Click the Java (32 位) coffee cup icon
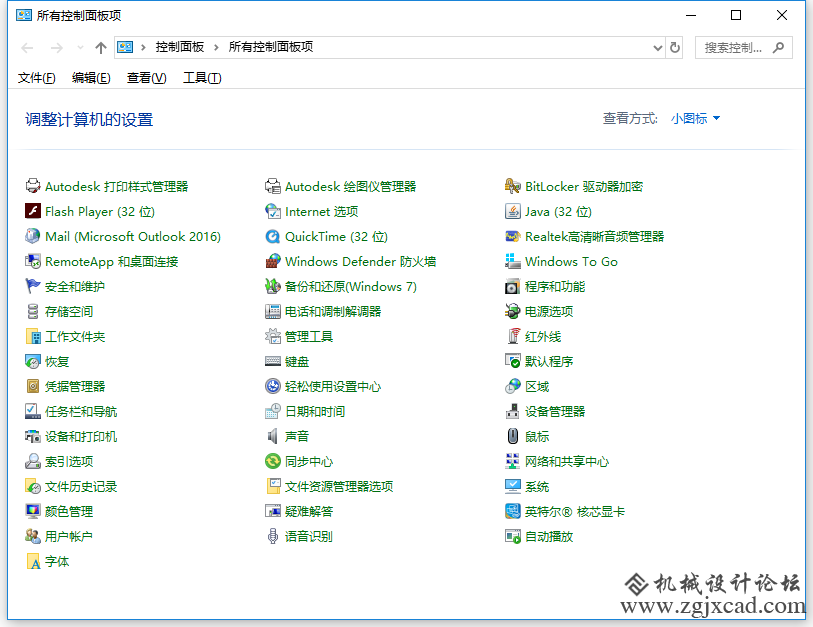 pyautogui.click(x=513, y=211)
